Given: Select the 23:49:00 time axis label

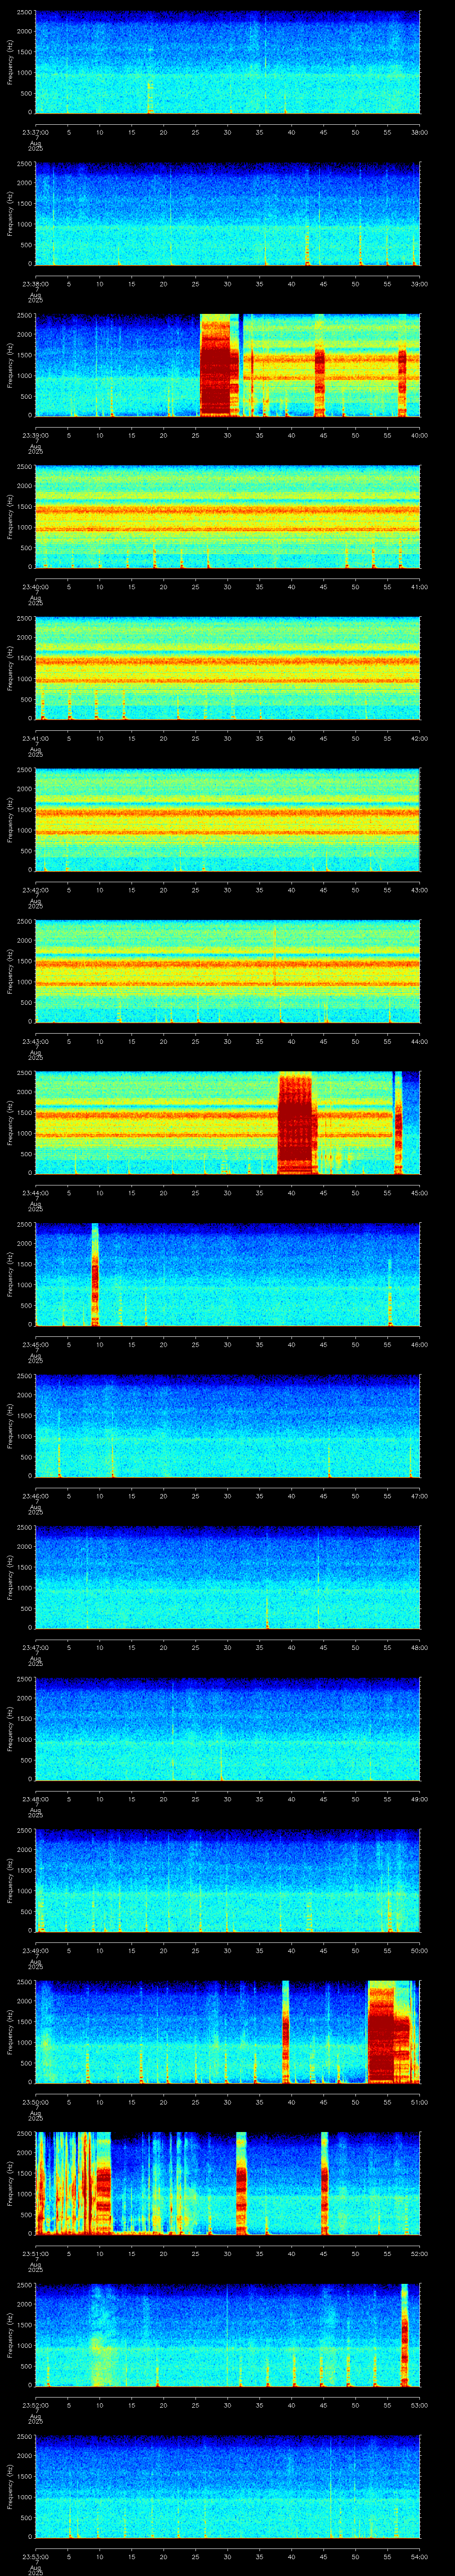Looking at the screenshot, I should coord(35,1950).
